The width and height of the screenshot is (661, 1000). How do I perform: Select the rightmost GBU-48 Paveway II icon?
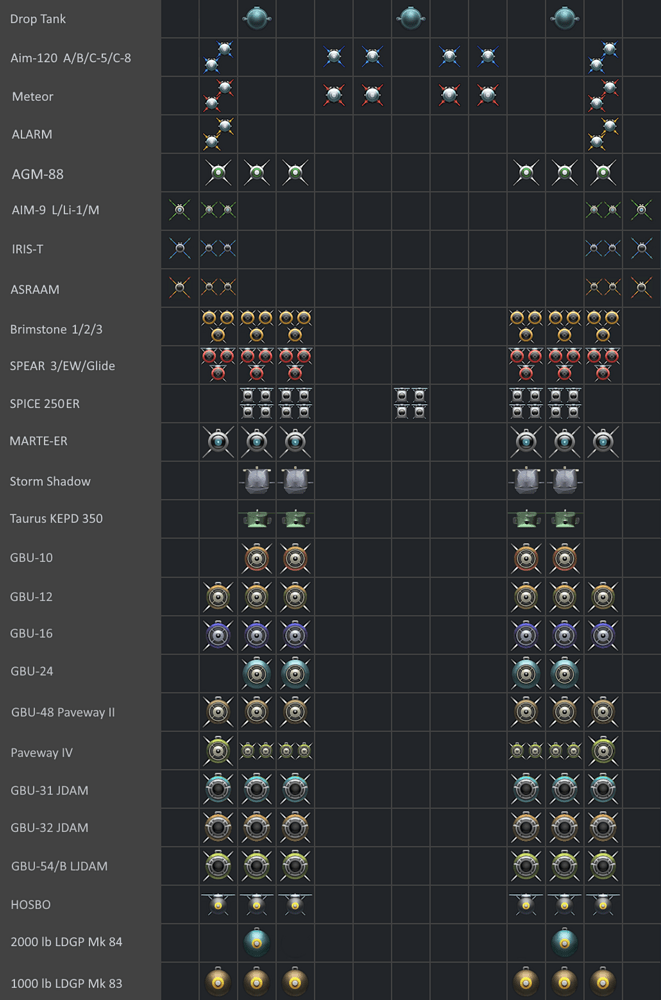point(603,712)
